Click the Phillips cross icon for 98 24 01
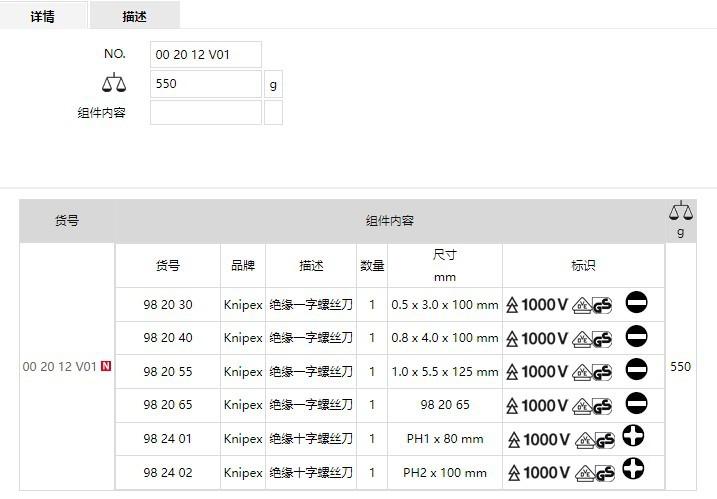 [632, 437]
